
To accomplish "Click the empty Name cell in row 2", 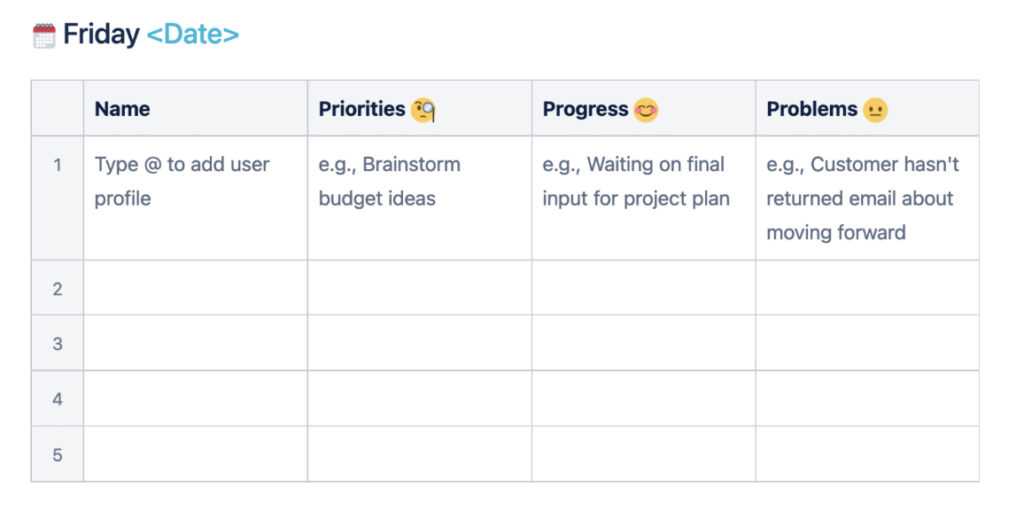I will (x=195, y=288).
